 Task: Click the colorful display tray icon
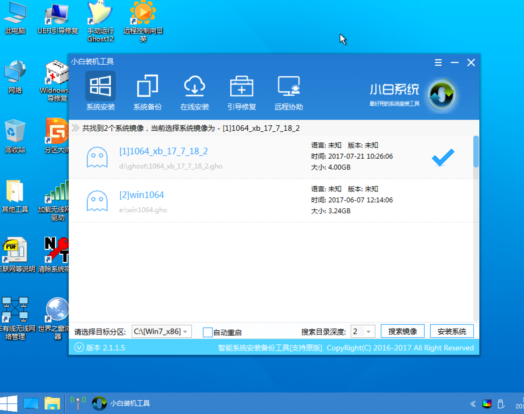click(487, 404)
